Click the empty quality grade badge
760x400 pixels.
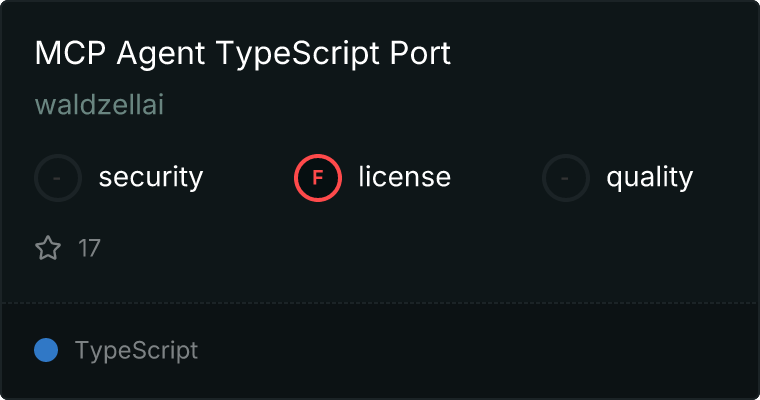tap(566, 178)
